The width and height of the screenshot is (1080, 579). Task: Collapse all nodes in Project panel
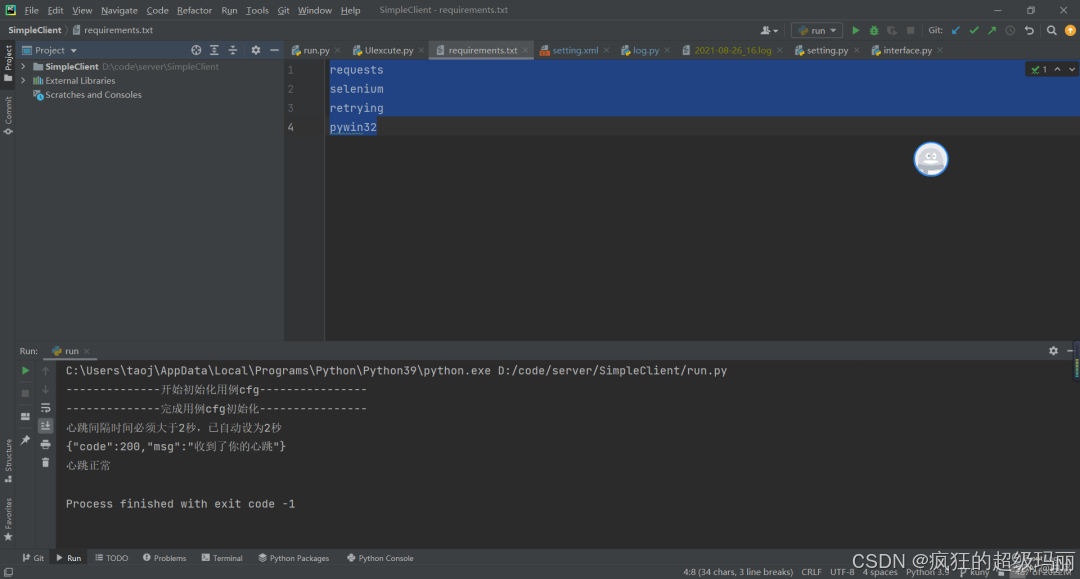[x=233, y=50]
